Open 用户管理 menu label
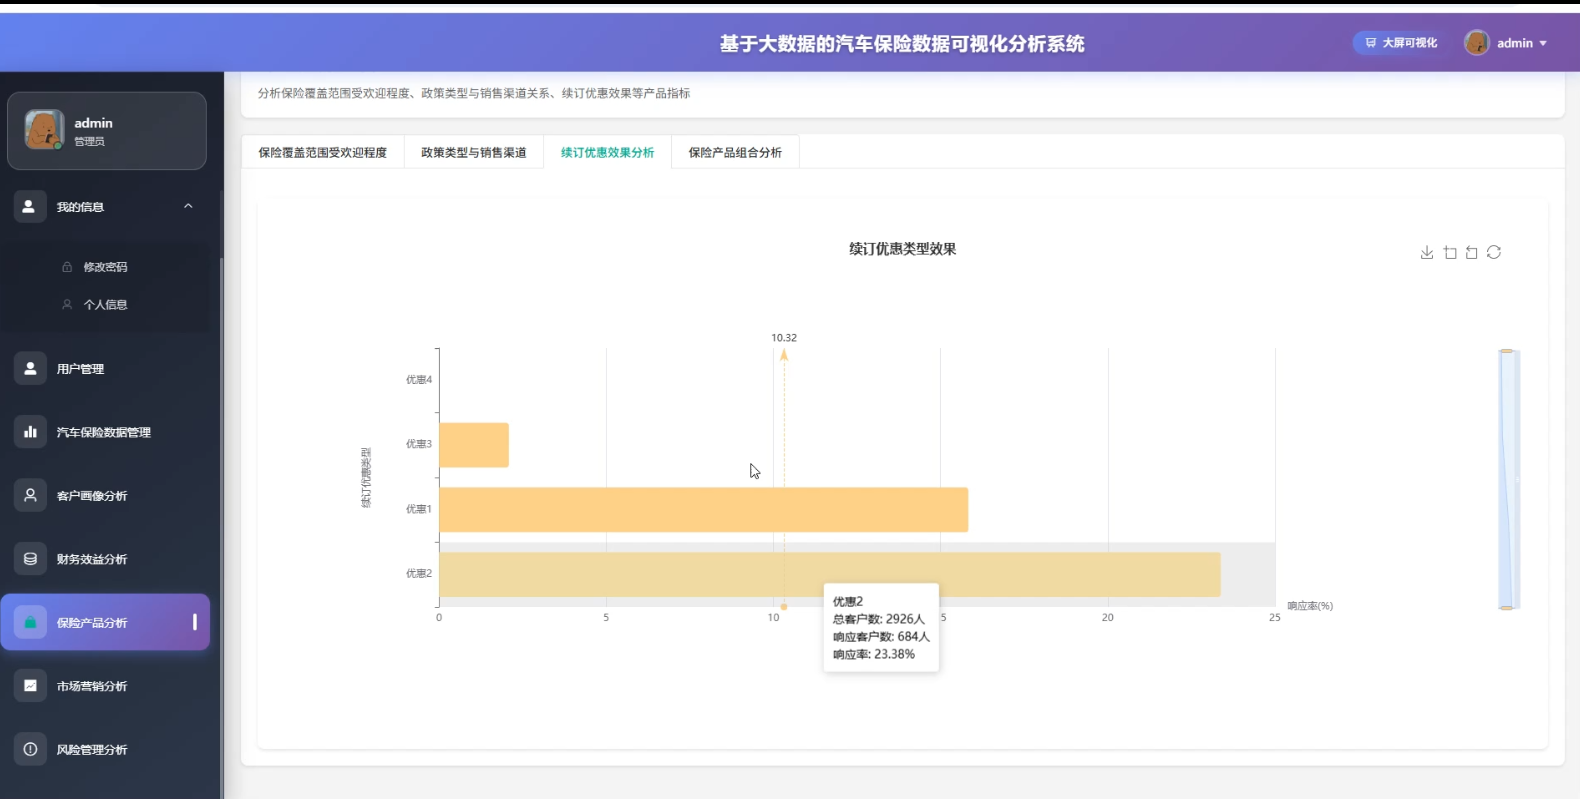 click(80, 369)
